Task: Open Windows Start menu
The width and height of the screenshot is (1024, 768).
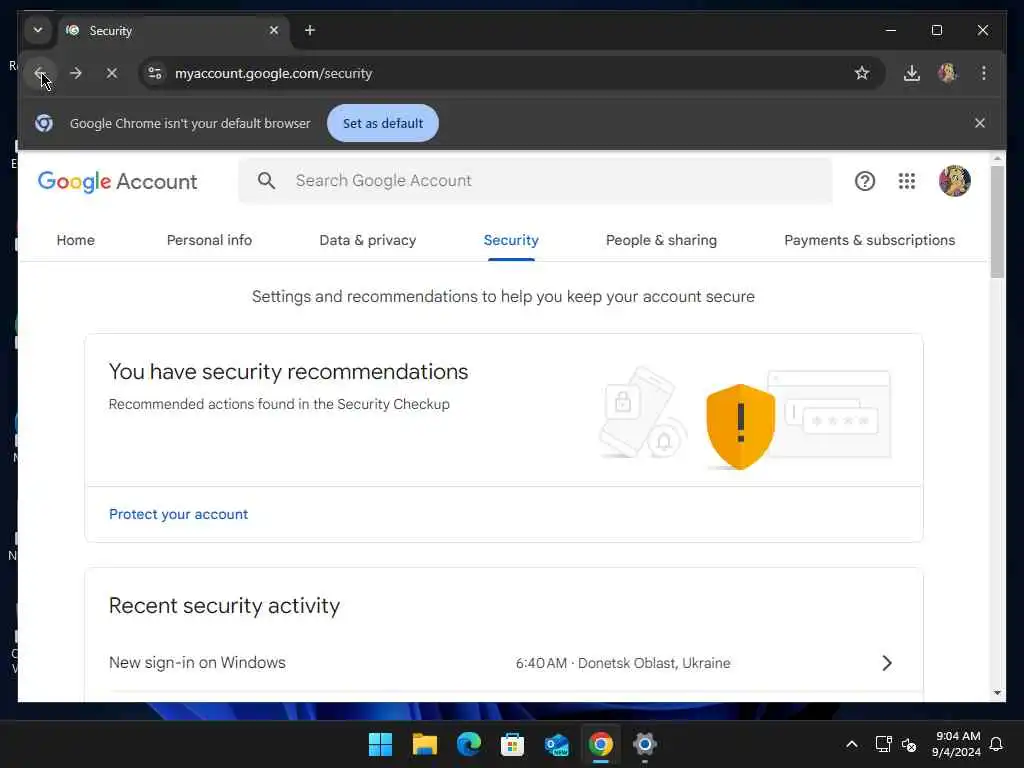Action: click(380, 744)
